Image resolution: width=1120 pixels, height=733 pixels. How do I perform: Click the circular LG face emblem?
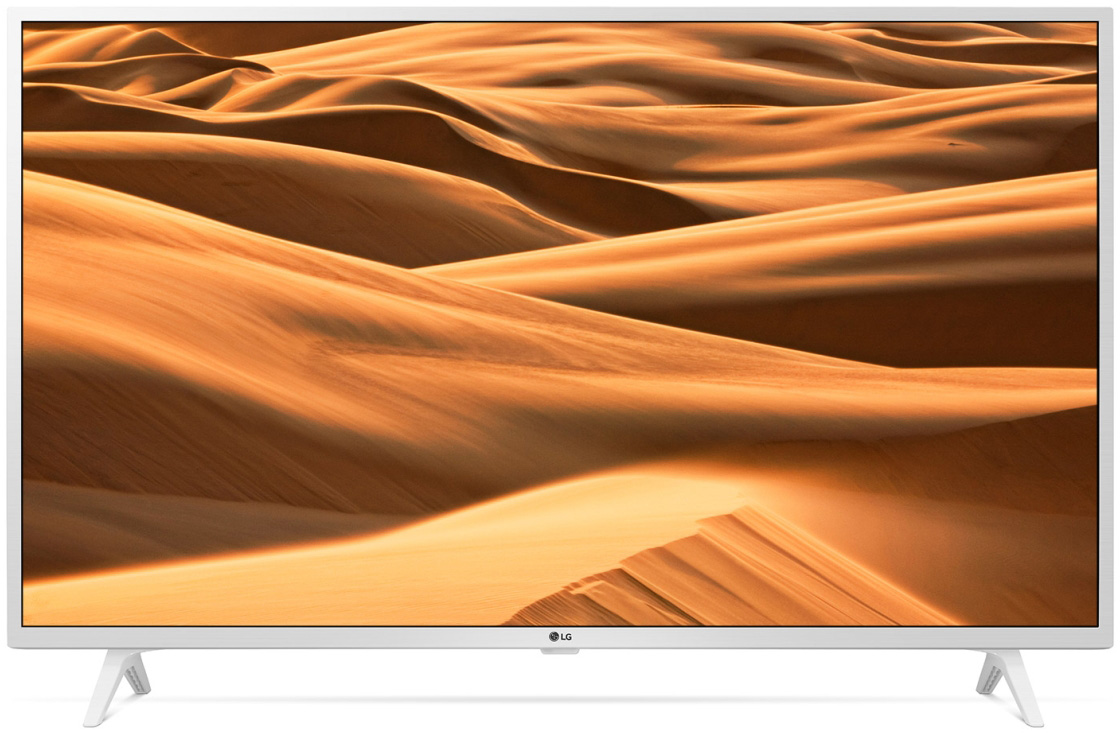point(552,636)
